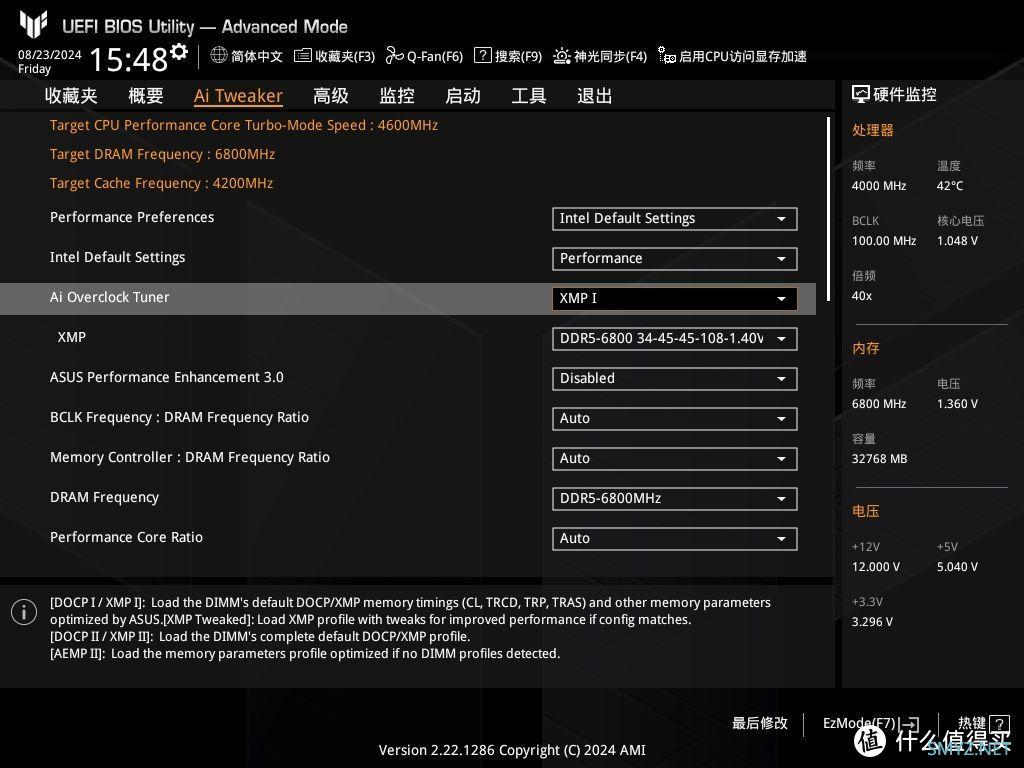Click 搜索(F9) button
Image resolution: width=1024 pixels, height=768 pixels.
click(508, 56)
